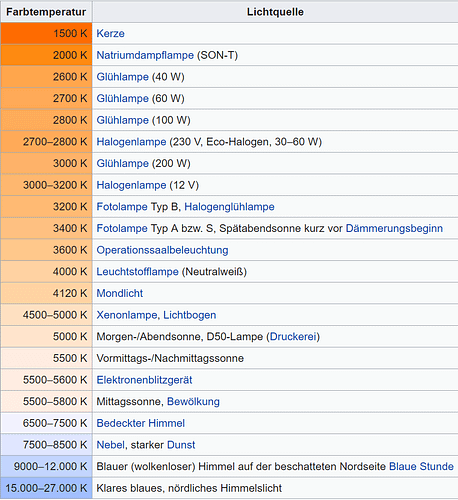
Task: Open Halogenlampe link for 230 V row
Action: click(x=131, y=142)
